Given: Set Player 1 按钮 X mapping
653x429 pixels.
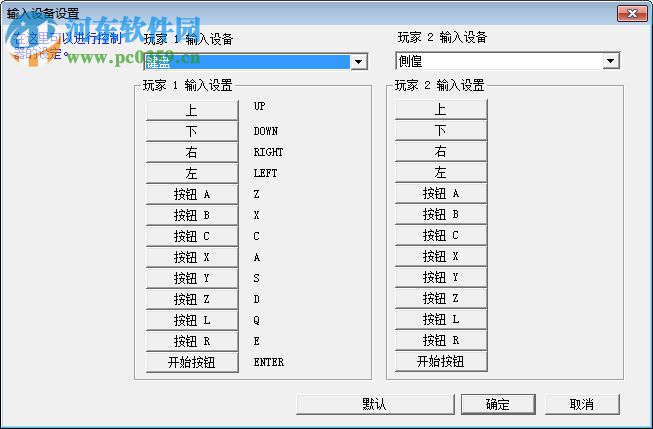Looking at the screenshot, I should coord(192,257).
